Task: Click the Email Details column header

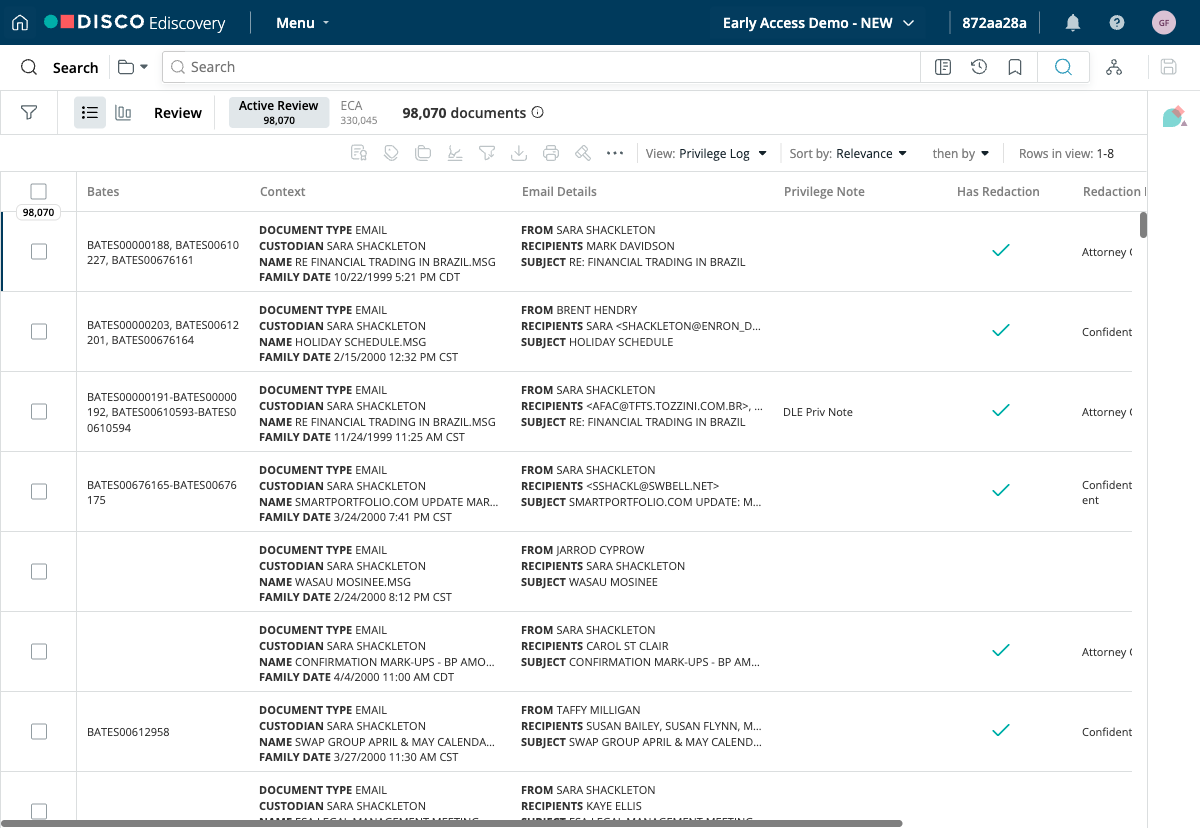Action: [x=559, y=191]
